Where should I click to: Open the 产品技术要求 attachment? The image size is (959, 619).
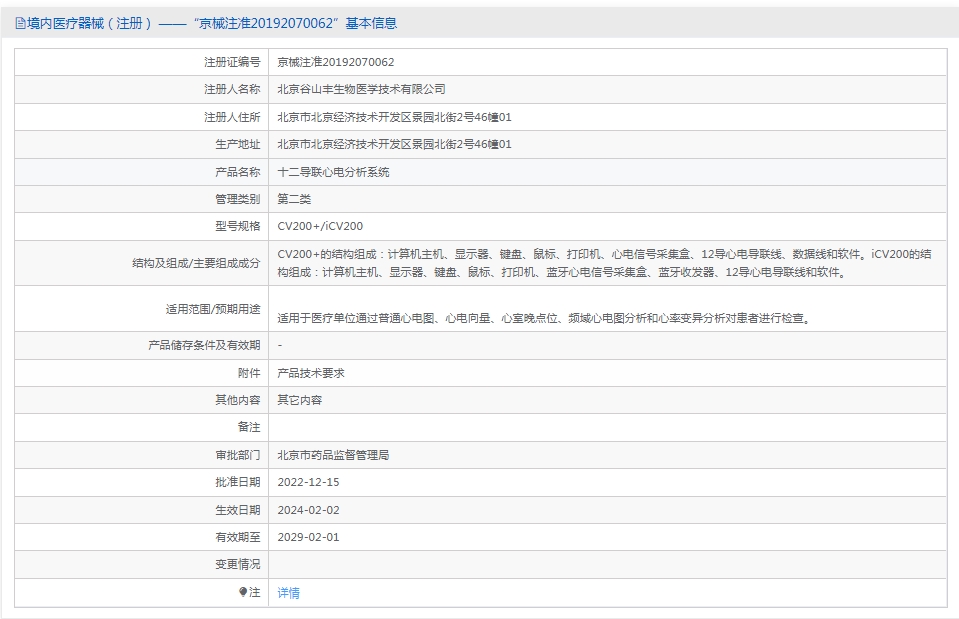click(311, 373)
